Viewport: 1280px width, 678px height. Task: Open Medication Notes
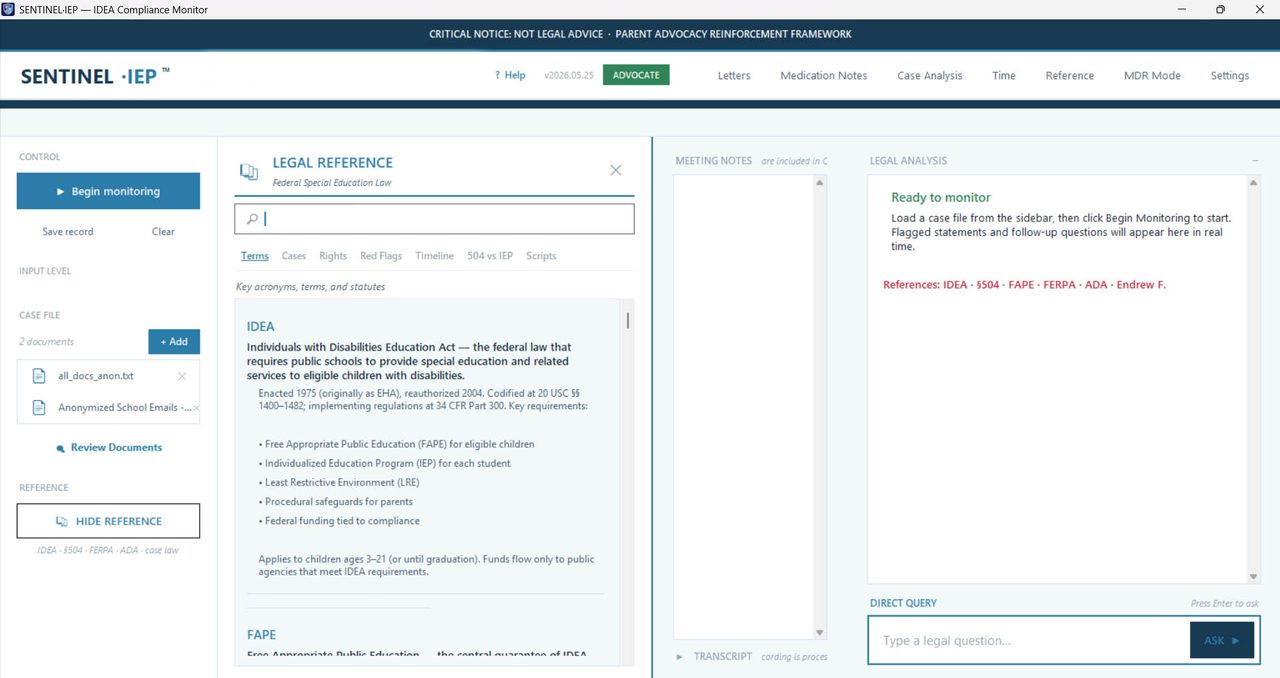click(824, 75)
